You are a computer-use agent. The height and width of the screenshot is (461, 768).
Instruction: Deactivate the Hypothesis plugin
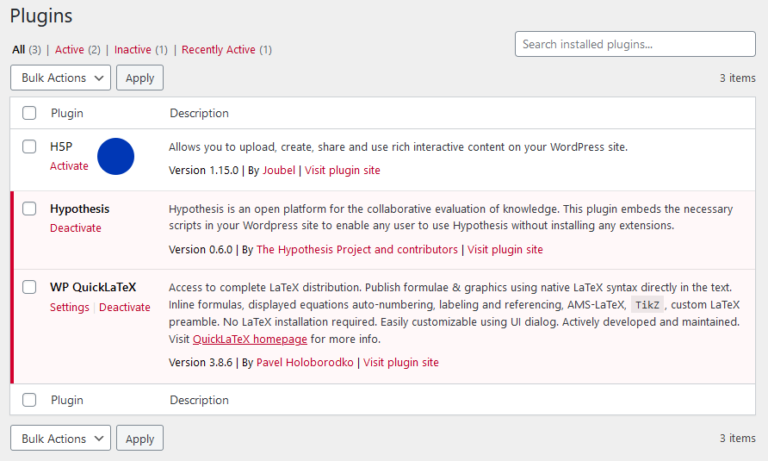click(x=75, y=228)
